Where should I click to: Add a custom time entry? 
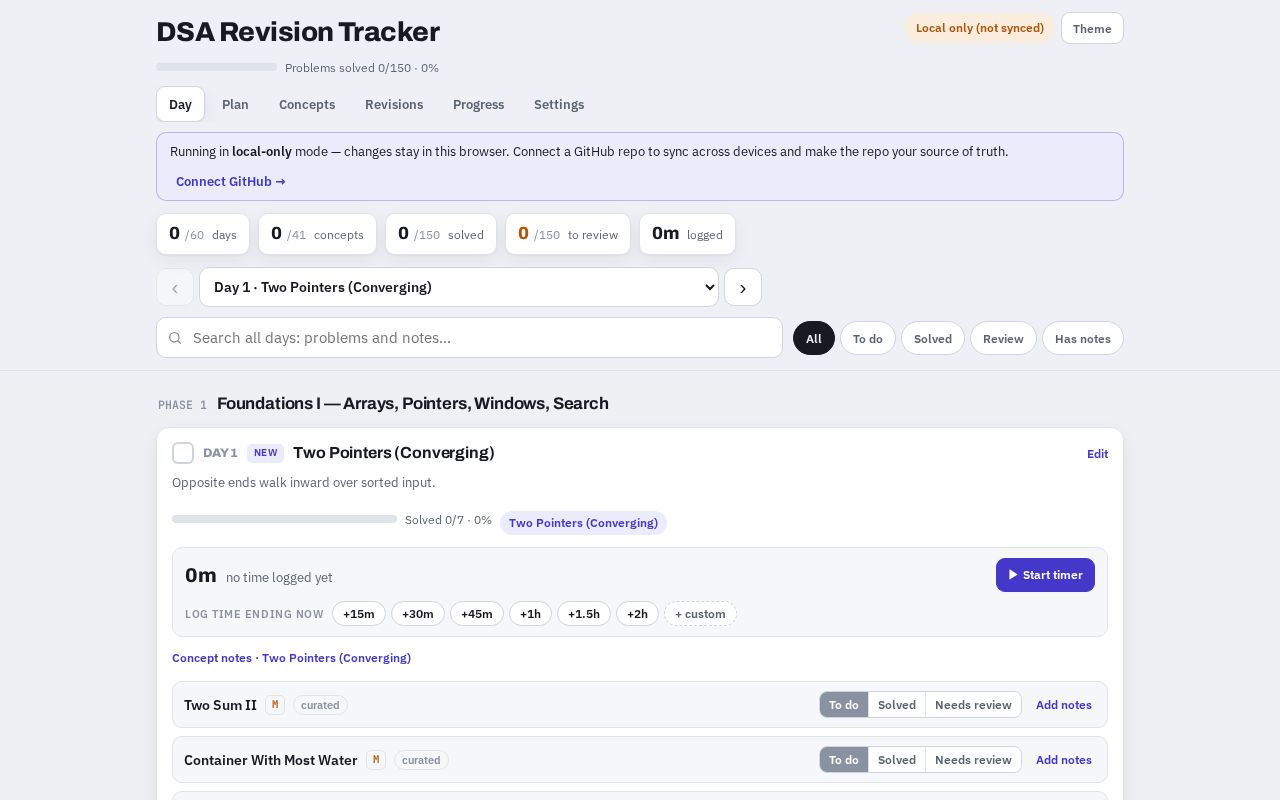coord(700,614)
